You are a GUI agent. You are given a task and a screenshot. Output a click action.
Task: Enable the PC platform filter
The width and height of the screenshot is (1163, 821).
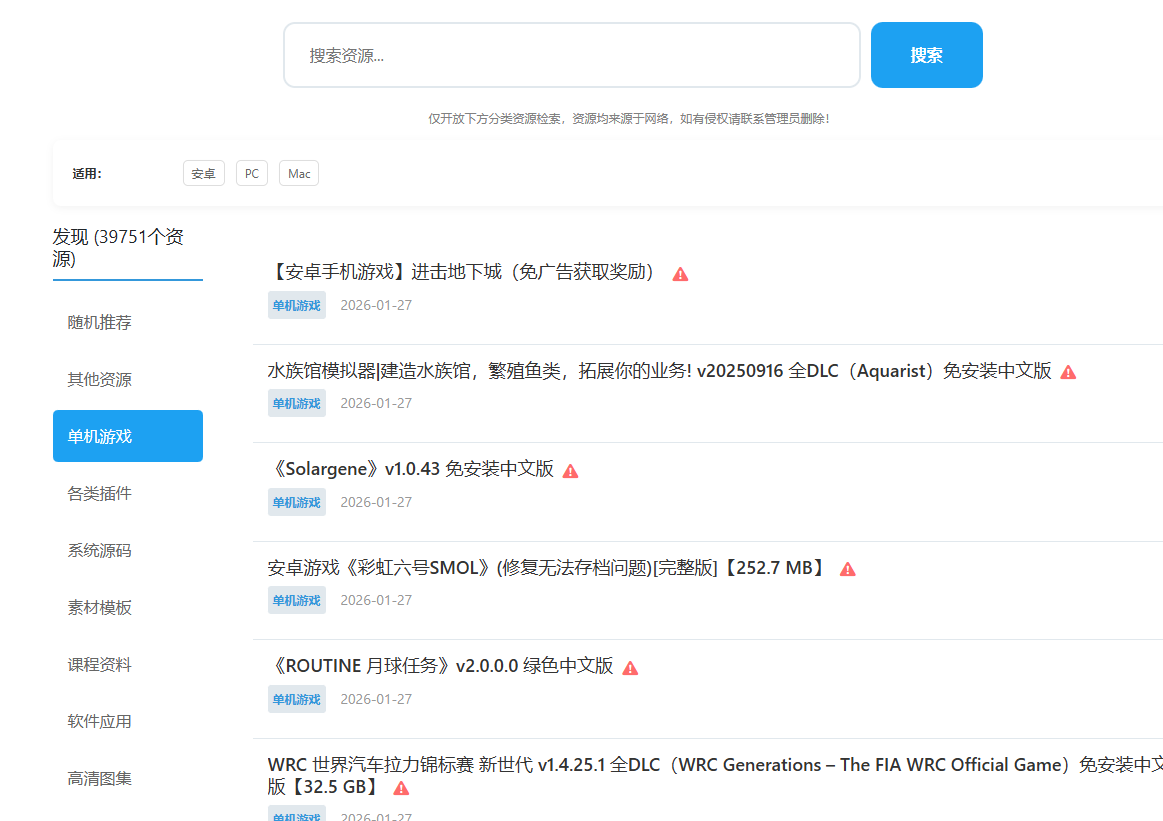(251, 172)
